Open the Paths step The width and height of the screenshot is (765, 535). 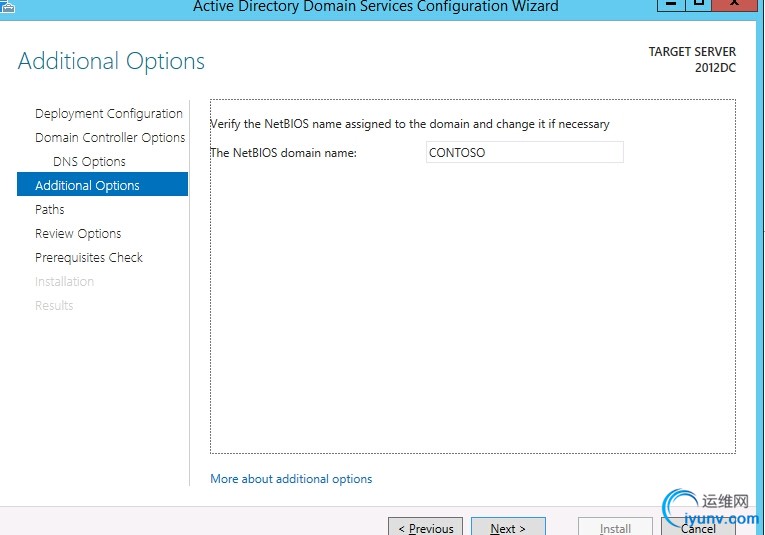pos(50,209)
